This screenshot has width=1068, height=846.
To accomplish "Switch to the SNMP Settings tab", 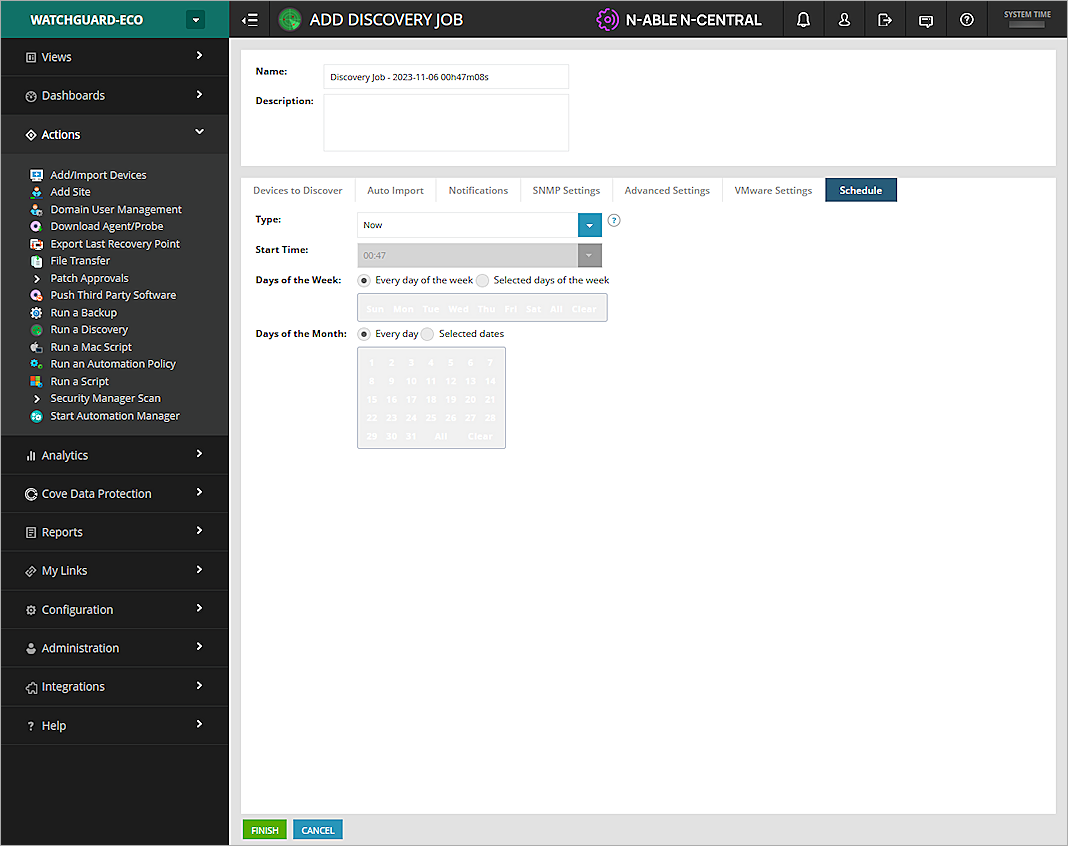I will [x=566, y=190].
